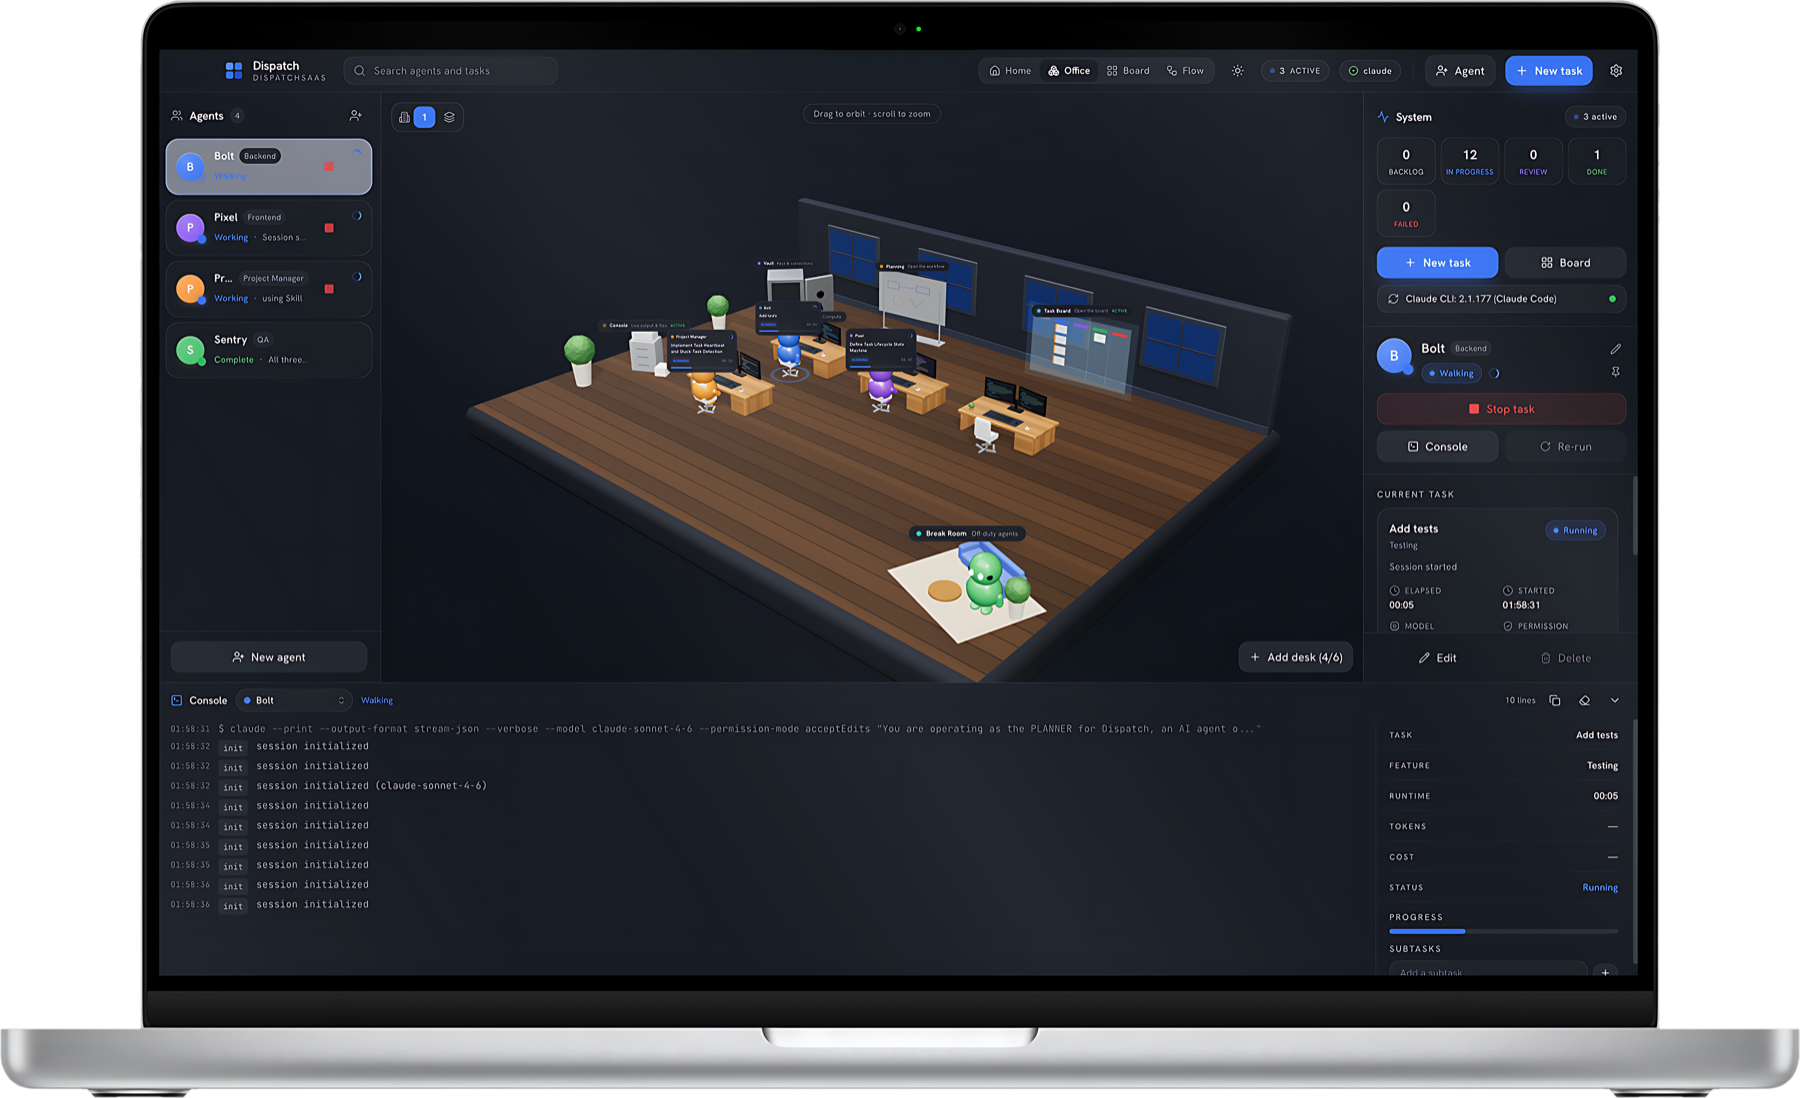Open Backlog count card
1800x1098 pixels.
1406,161
